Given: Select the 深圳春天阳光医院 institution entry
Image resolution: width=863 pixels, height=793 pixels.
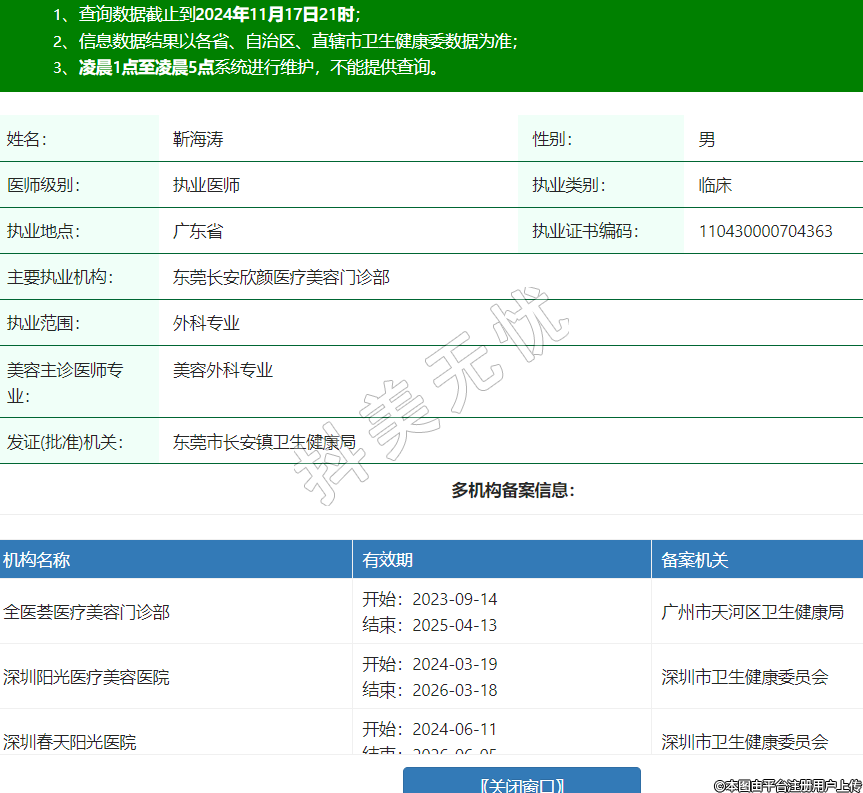Looking at the screenshot, I should click(70, 742).
